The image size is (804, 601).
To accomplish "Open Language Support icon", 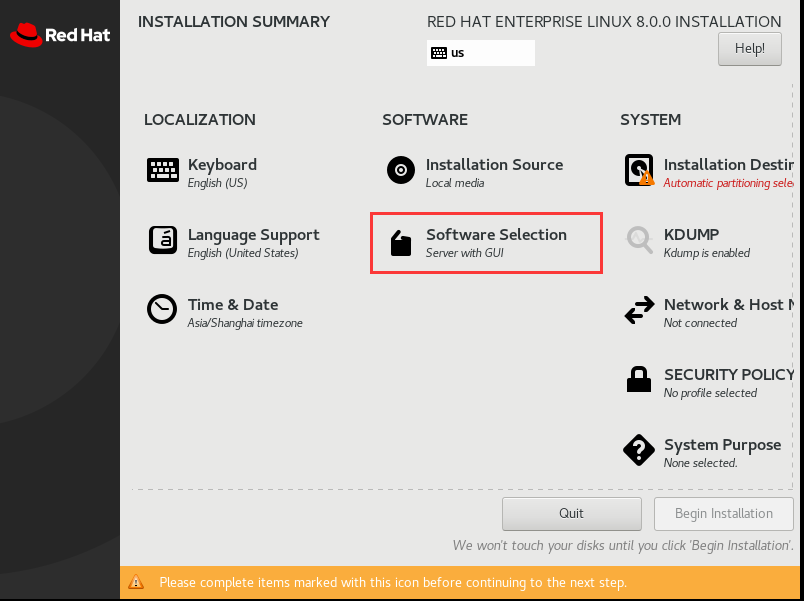I will pyautogui.click(x=163, y=240).
